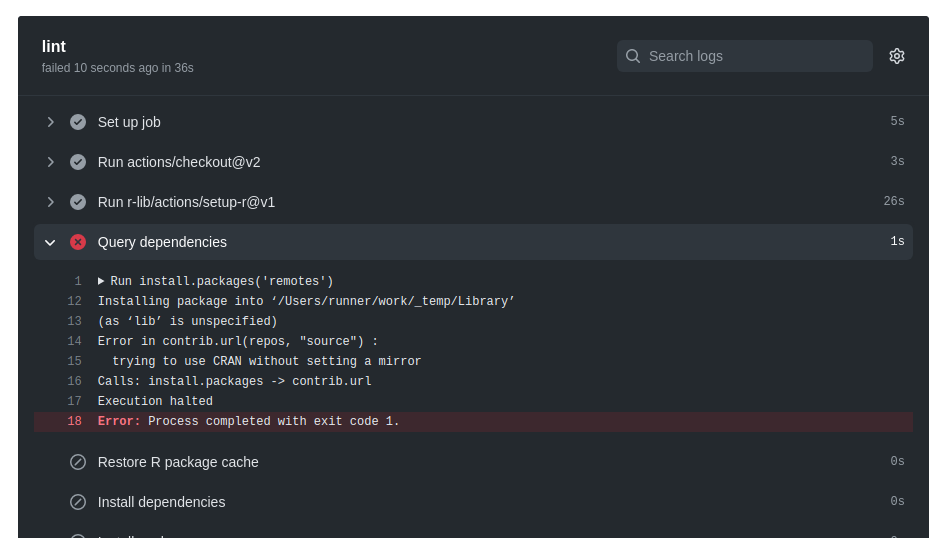Click the 26s duration of setup-r@v1
The height and width of the screenshot is (538, 941).
(x=894, y=201)
